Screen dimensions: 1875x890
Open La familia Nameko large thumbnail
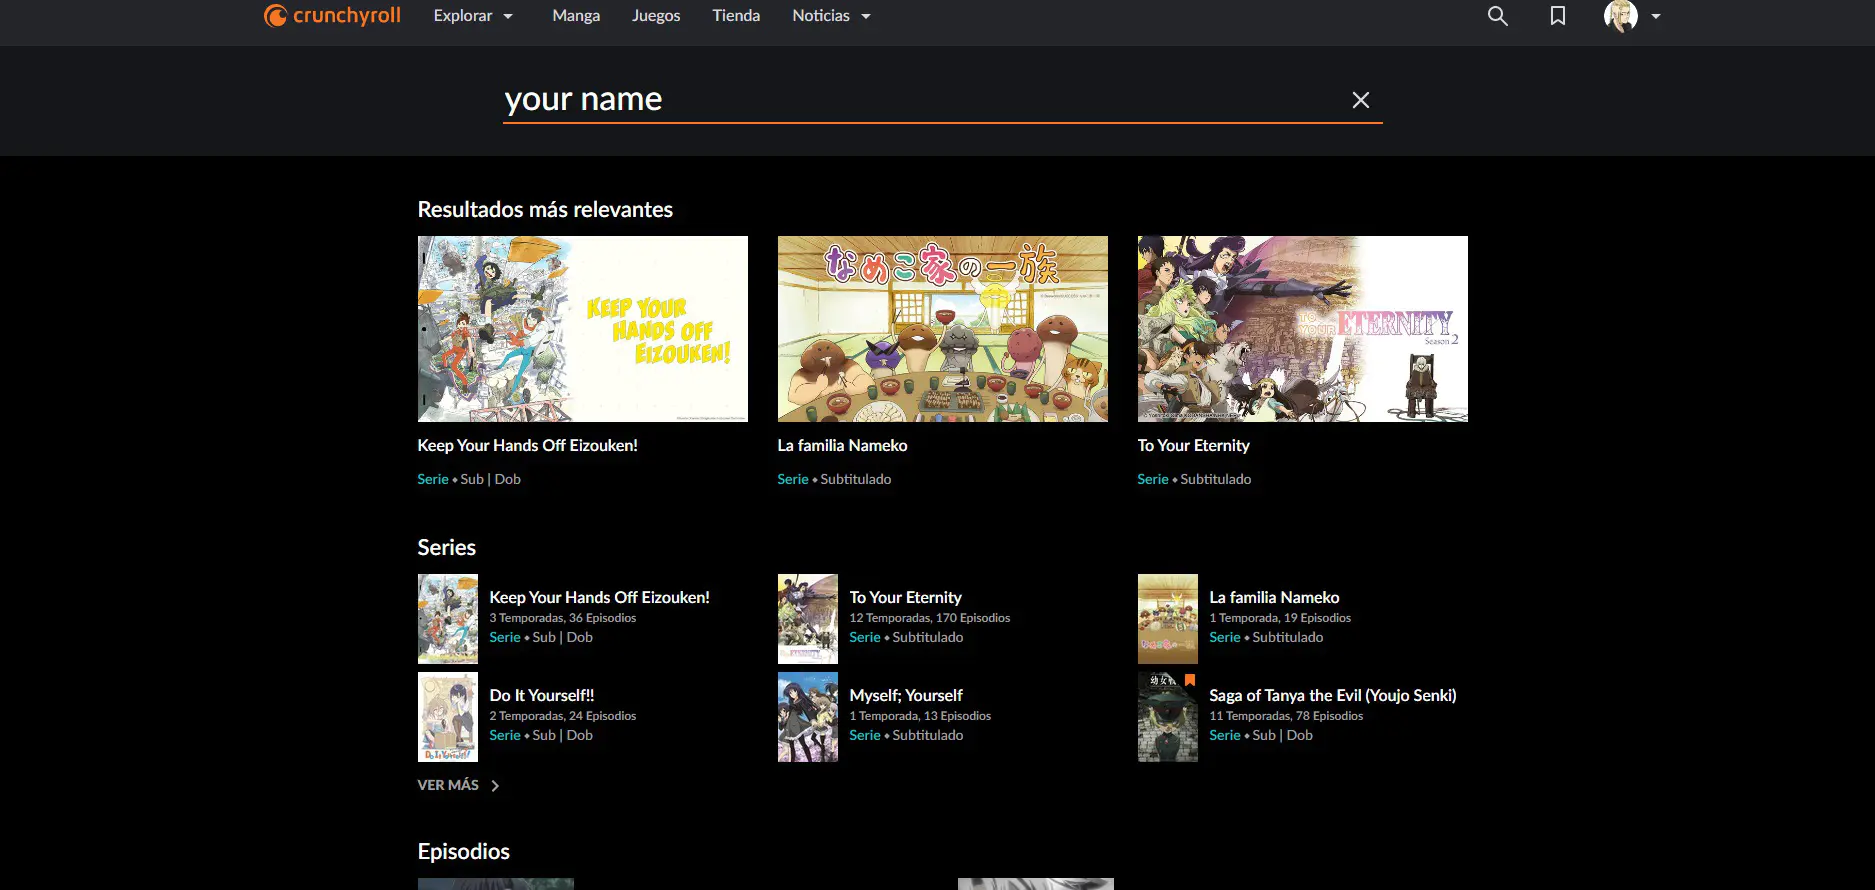tap(943, 329)
